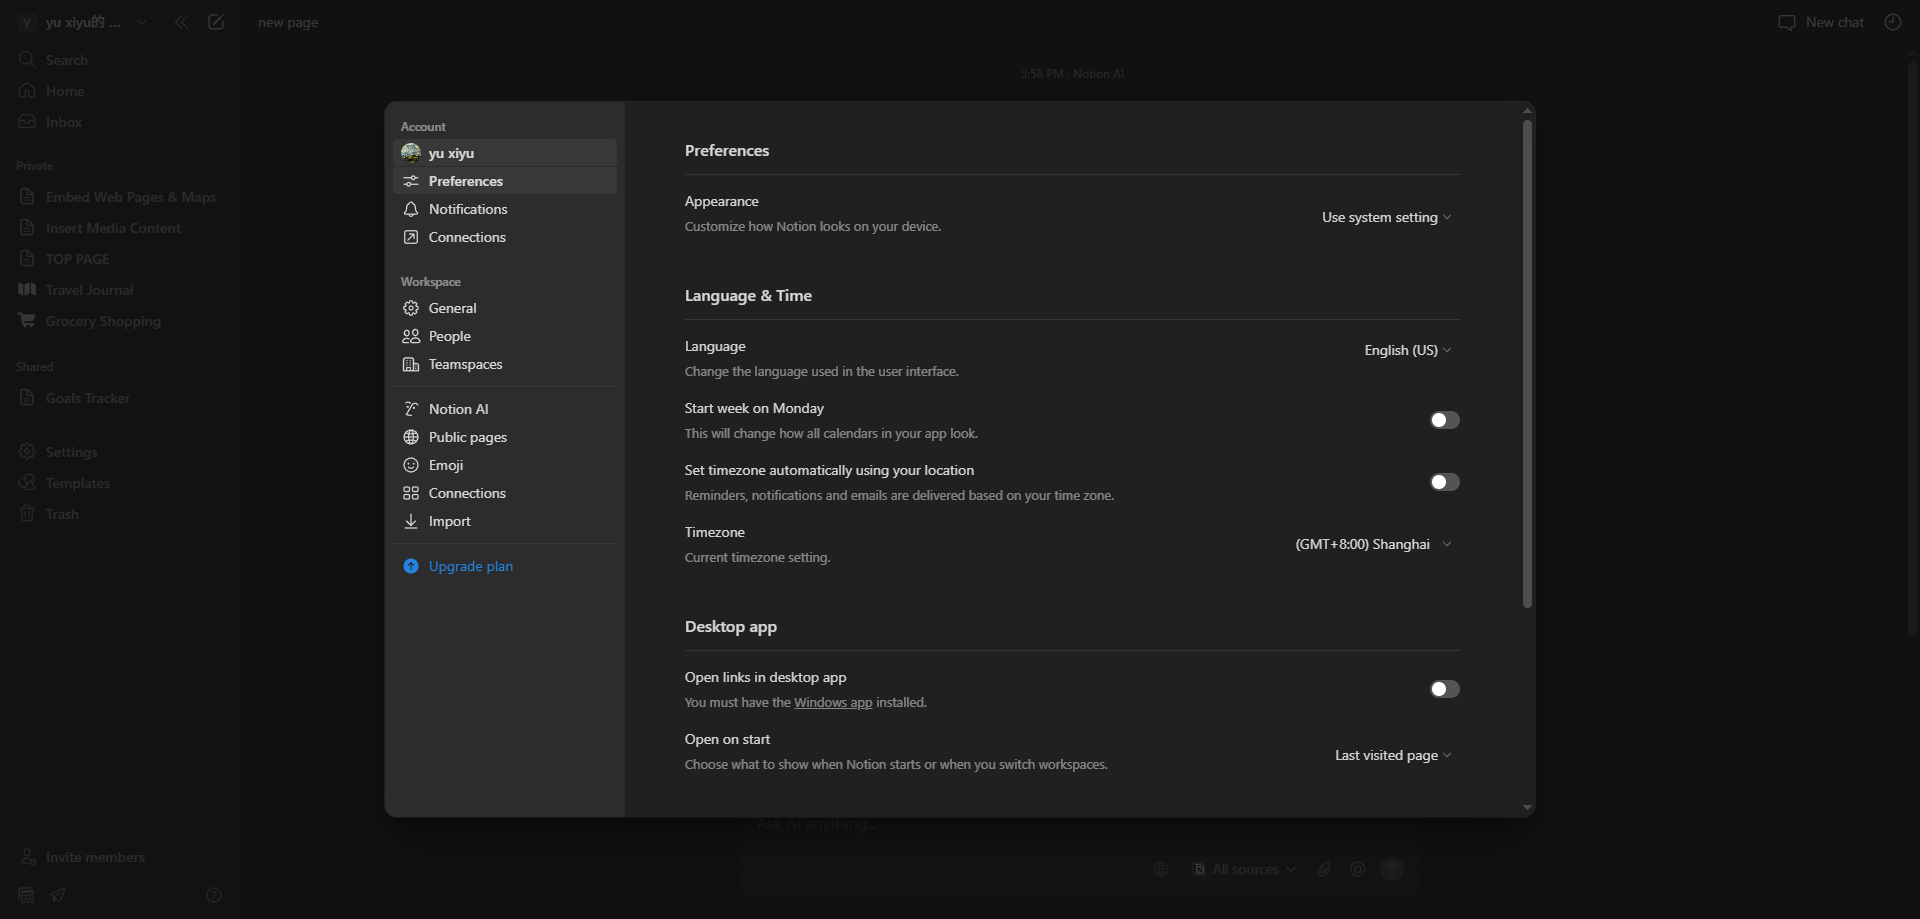
Task: Open Timezone dropdown (GMT+8:00) Shanghai
Action: [x=1373, y=544]
